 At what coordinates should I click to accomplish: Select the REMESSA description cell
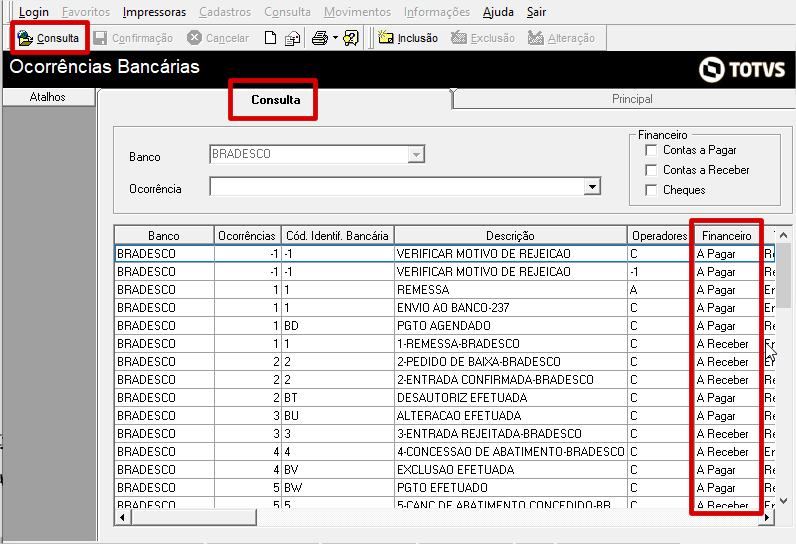coord(510,290)
